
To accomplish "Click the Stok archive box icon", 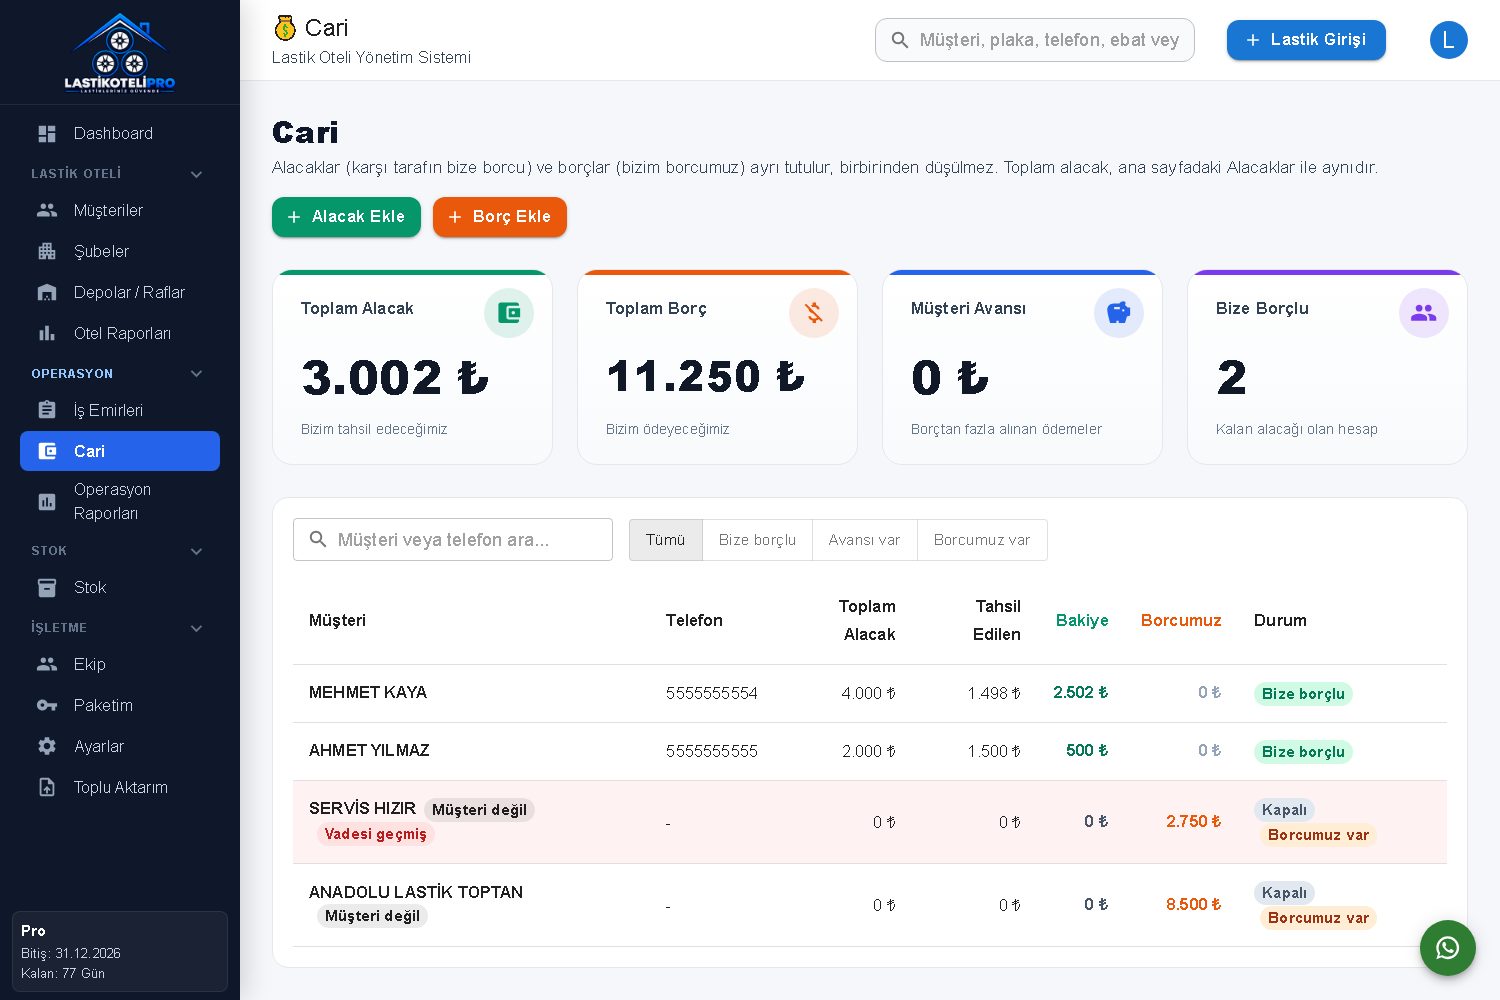I will tap(47, 588).
